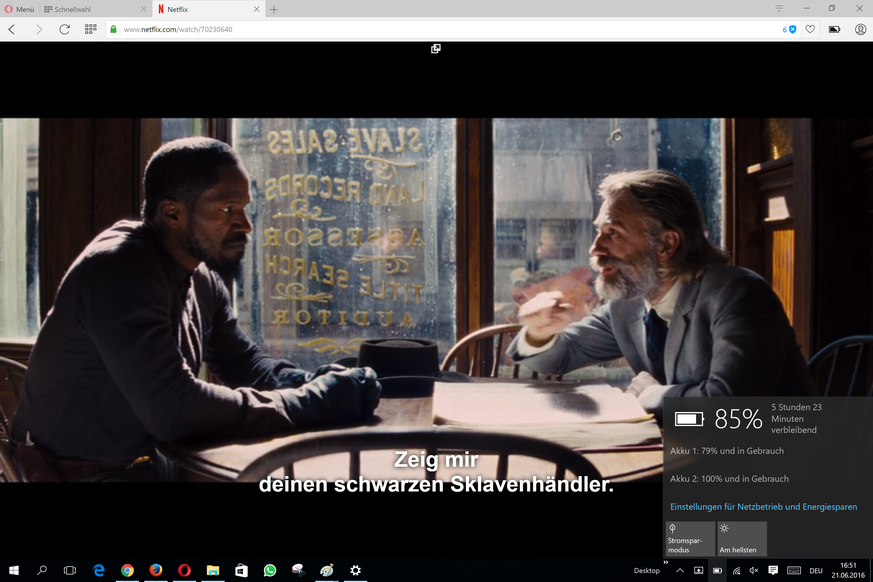
Task: Add page to bookmarks with heart icon
Action: [x=810, y=29]
